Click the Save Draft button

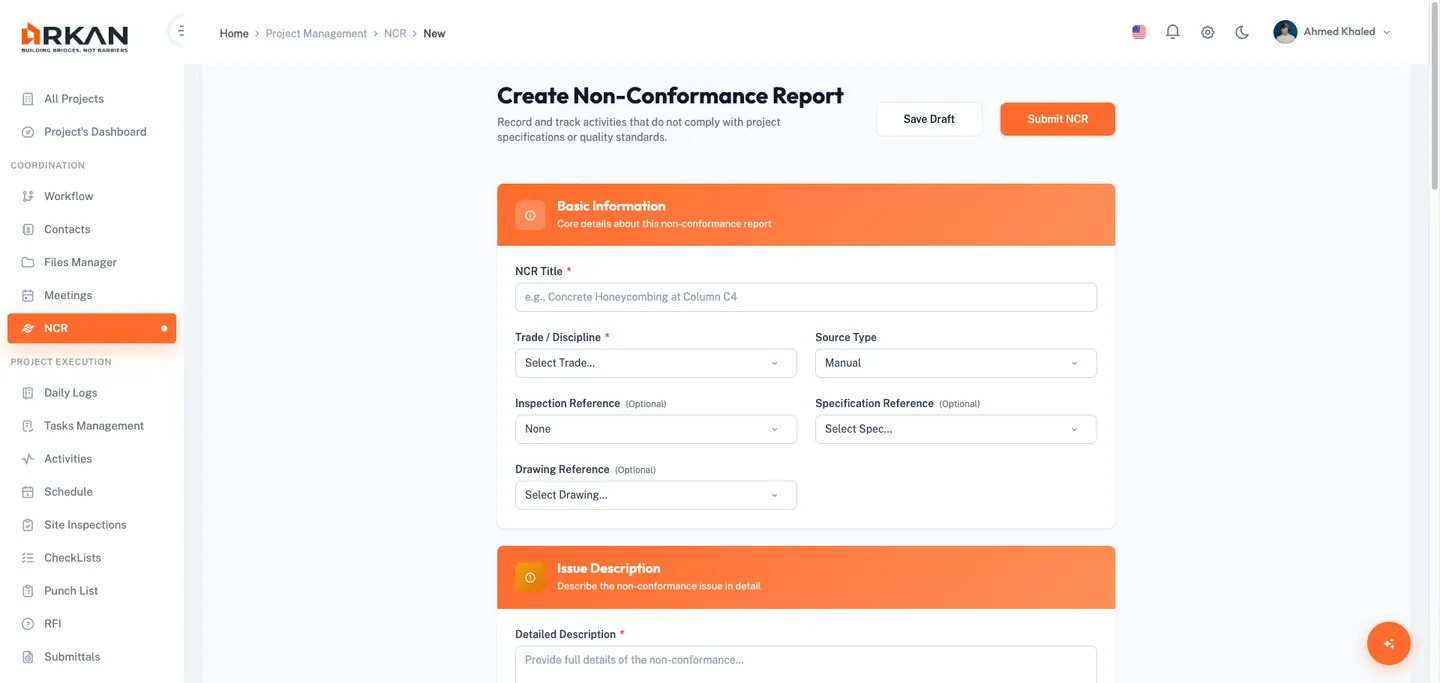tap(929, 119)
